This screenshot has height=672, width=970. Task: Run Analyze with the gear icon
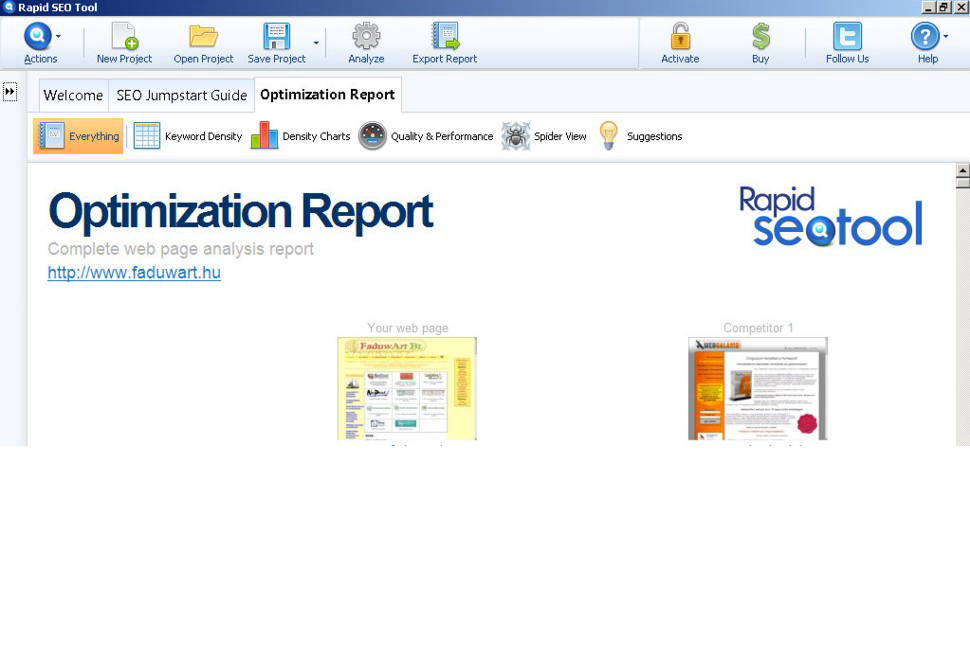(366, 37)
